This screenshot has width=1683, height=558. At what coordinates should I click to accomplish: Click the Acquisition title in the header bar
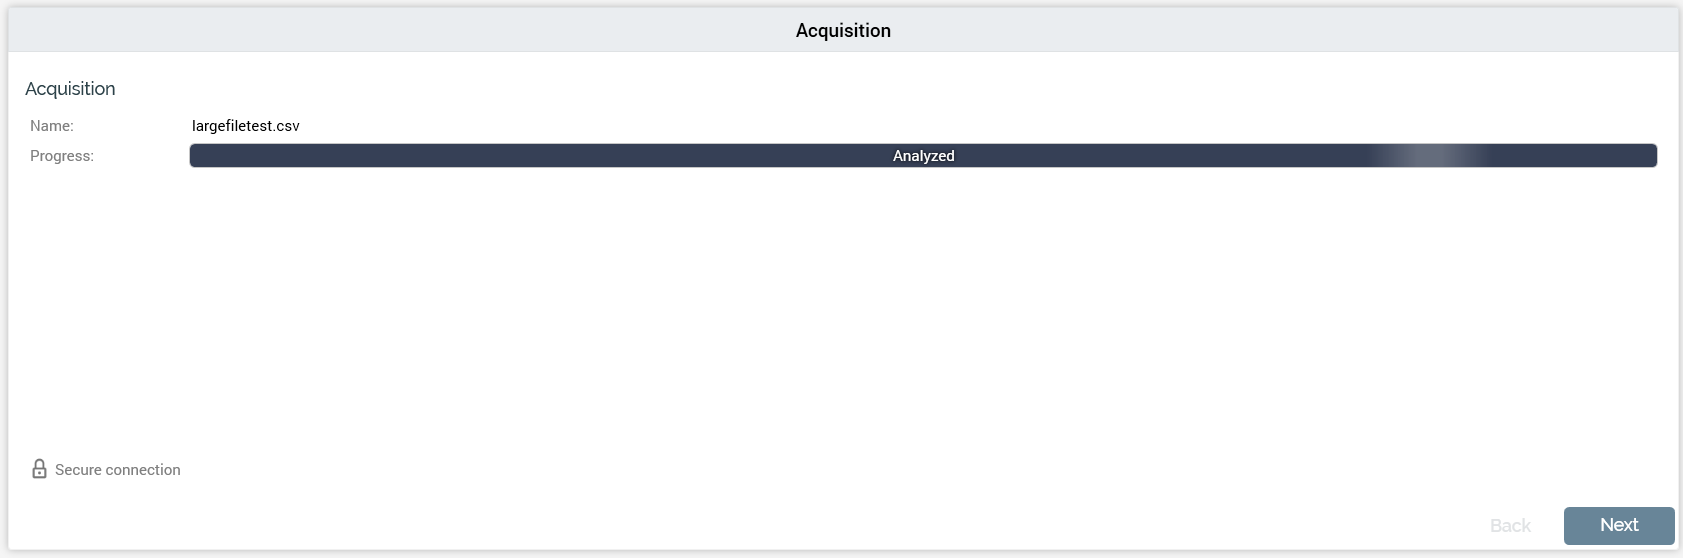[x=843, y=31]
